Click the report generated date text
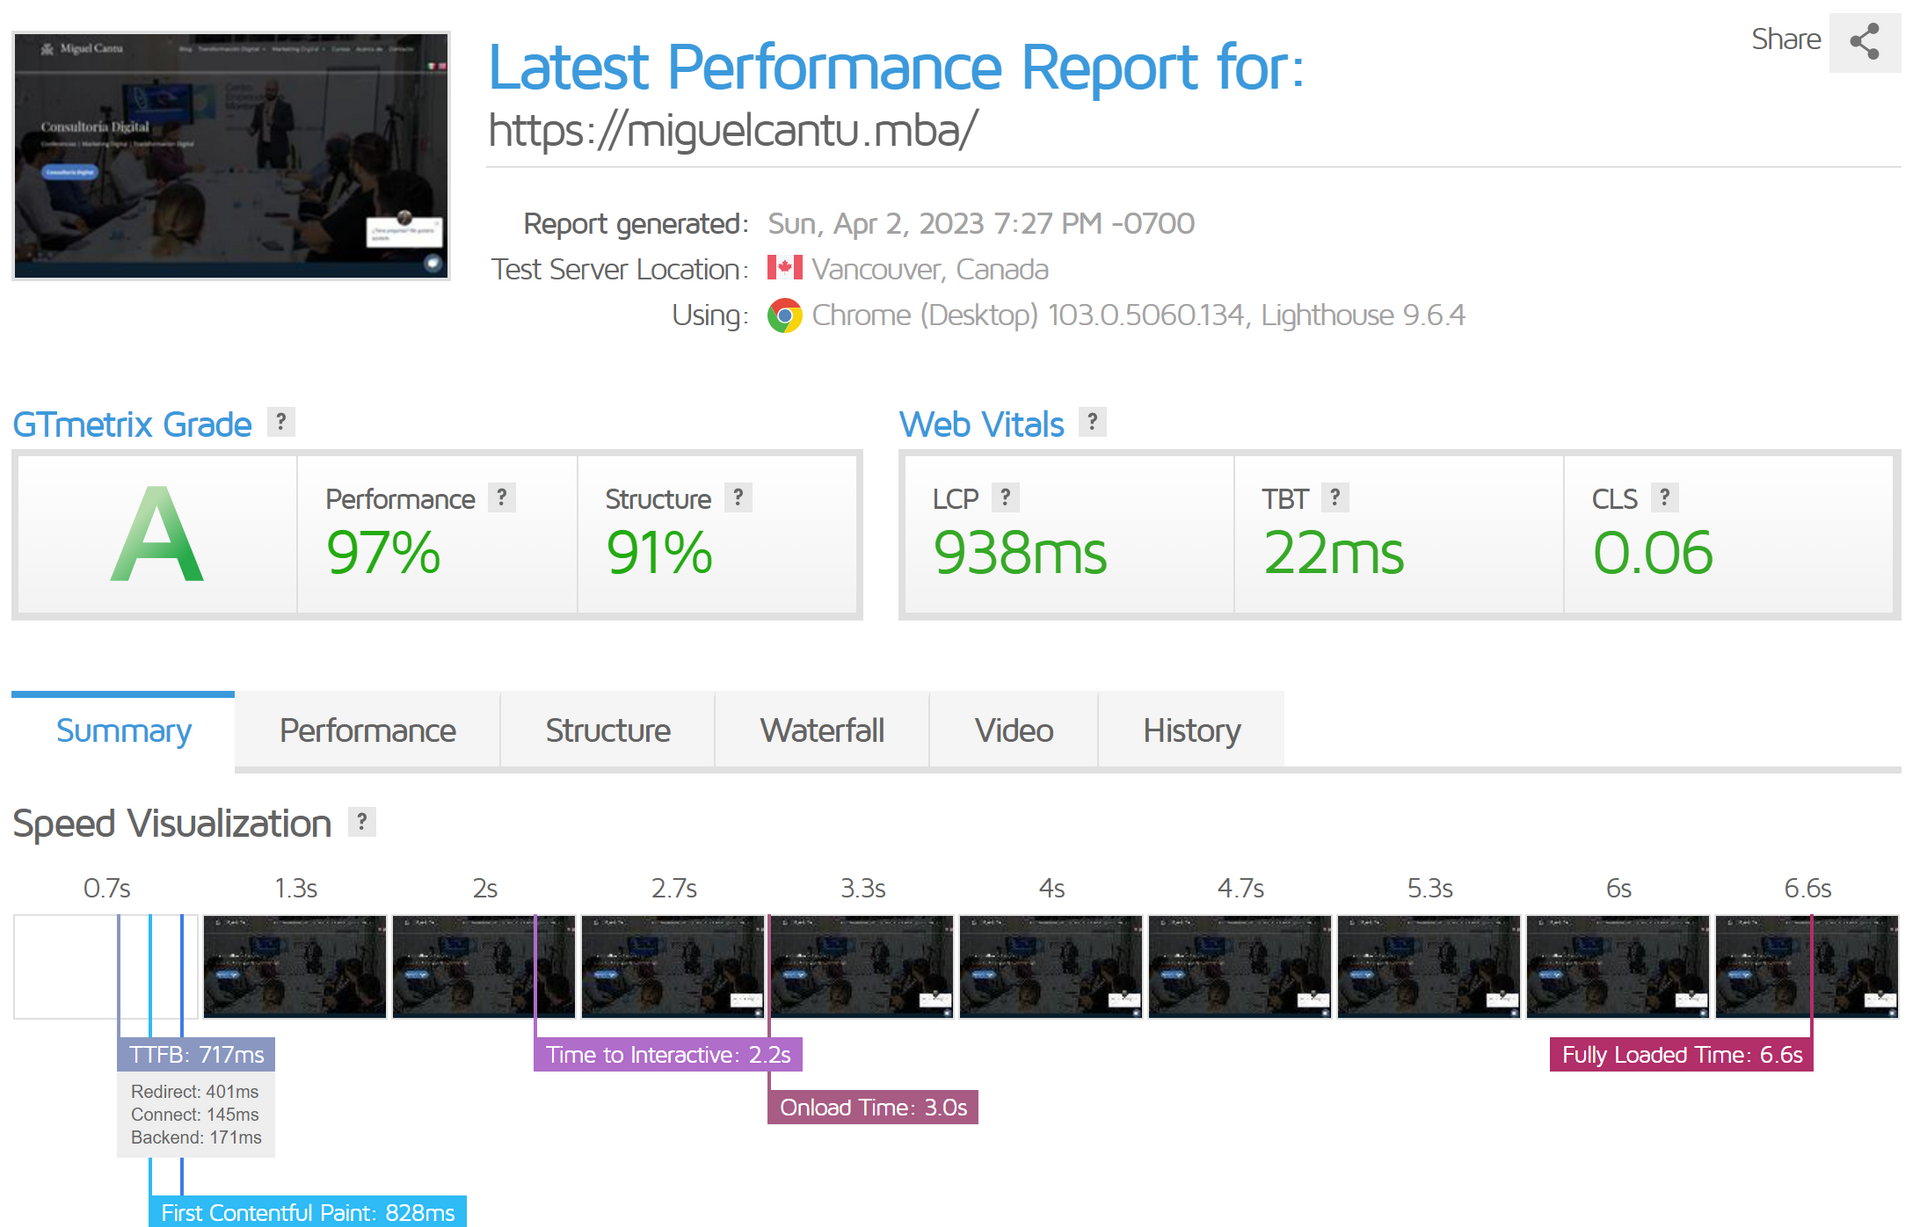This screenshot has height=1227, width=1920. [x=981, y=223]
